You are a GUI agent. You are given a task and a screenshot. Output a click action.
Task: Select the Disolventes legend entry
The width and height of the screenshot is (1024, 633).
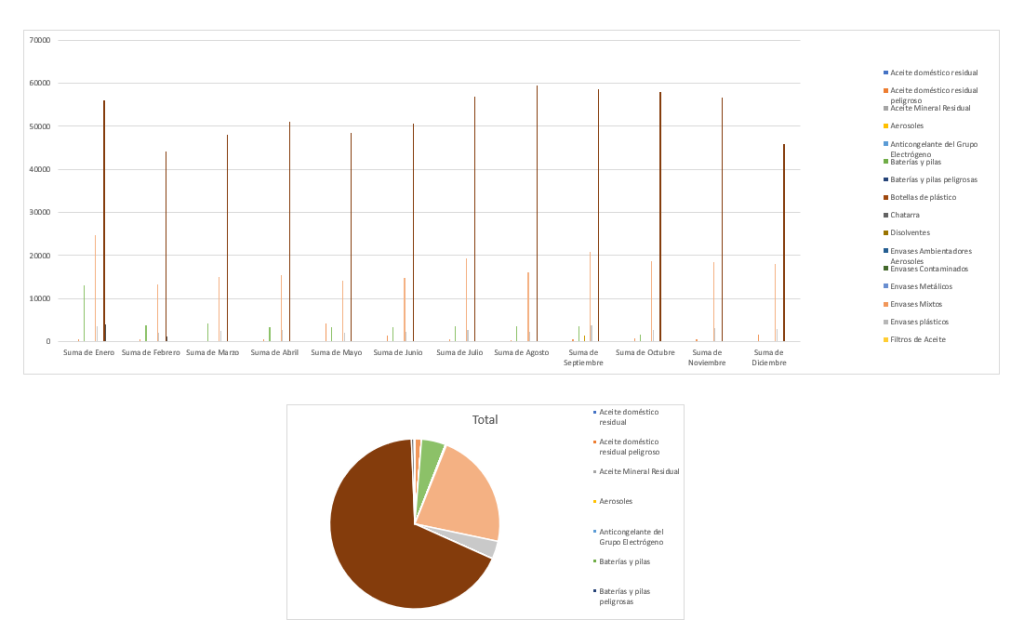[x=908, y=233]
